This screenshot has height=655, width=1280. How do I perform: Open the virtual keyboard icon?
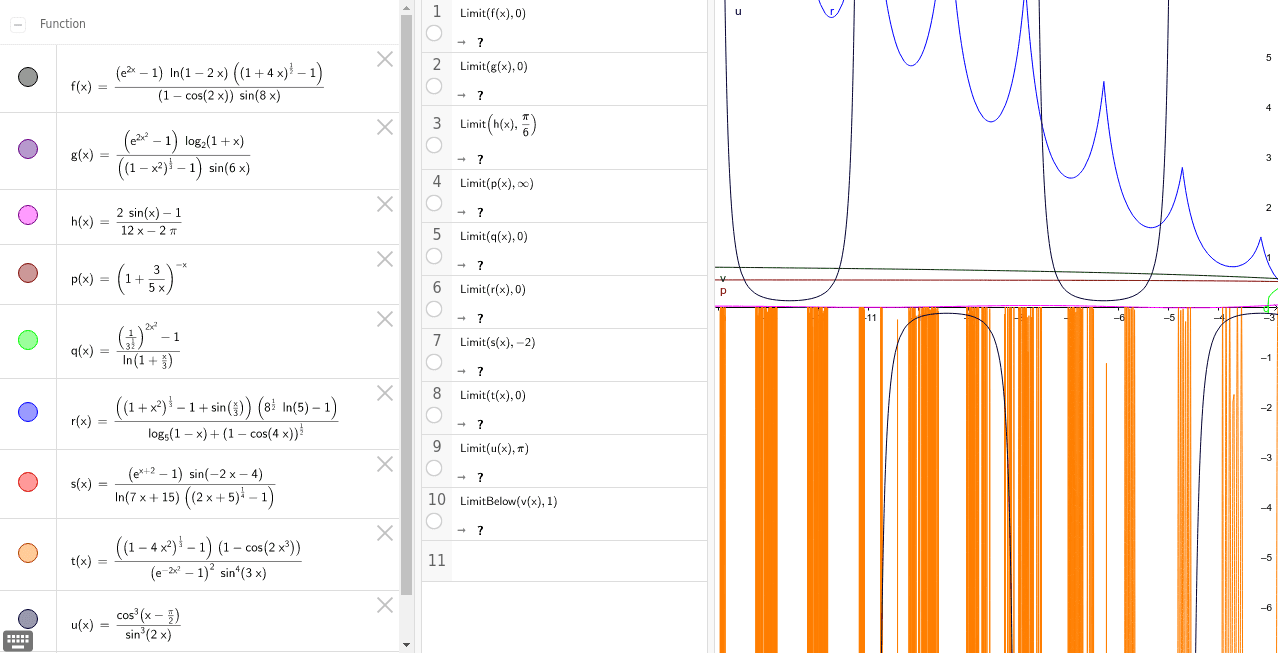coord(18,641)
